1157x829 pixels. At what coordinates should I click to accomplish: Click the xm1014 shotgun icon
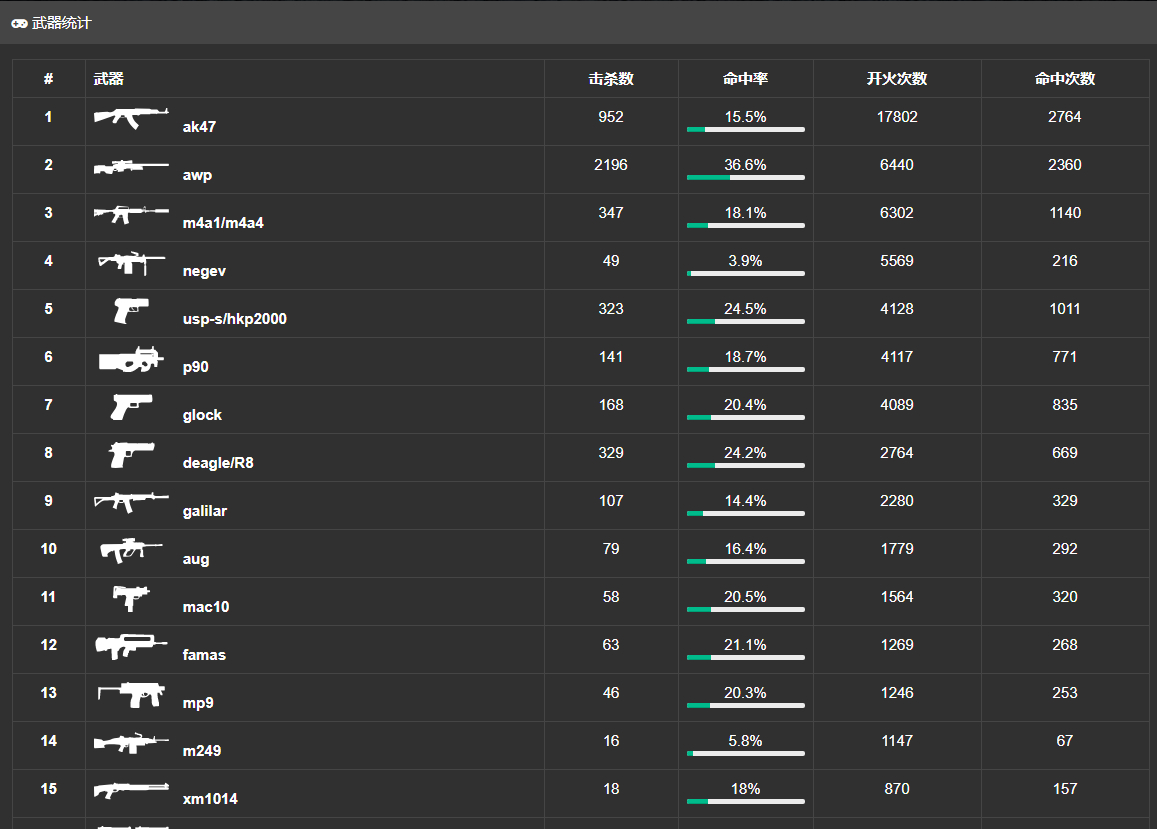pos(131,790)
